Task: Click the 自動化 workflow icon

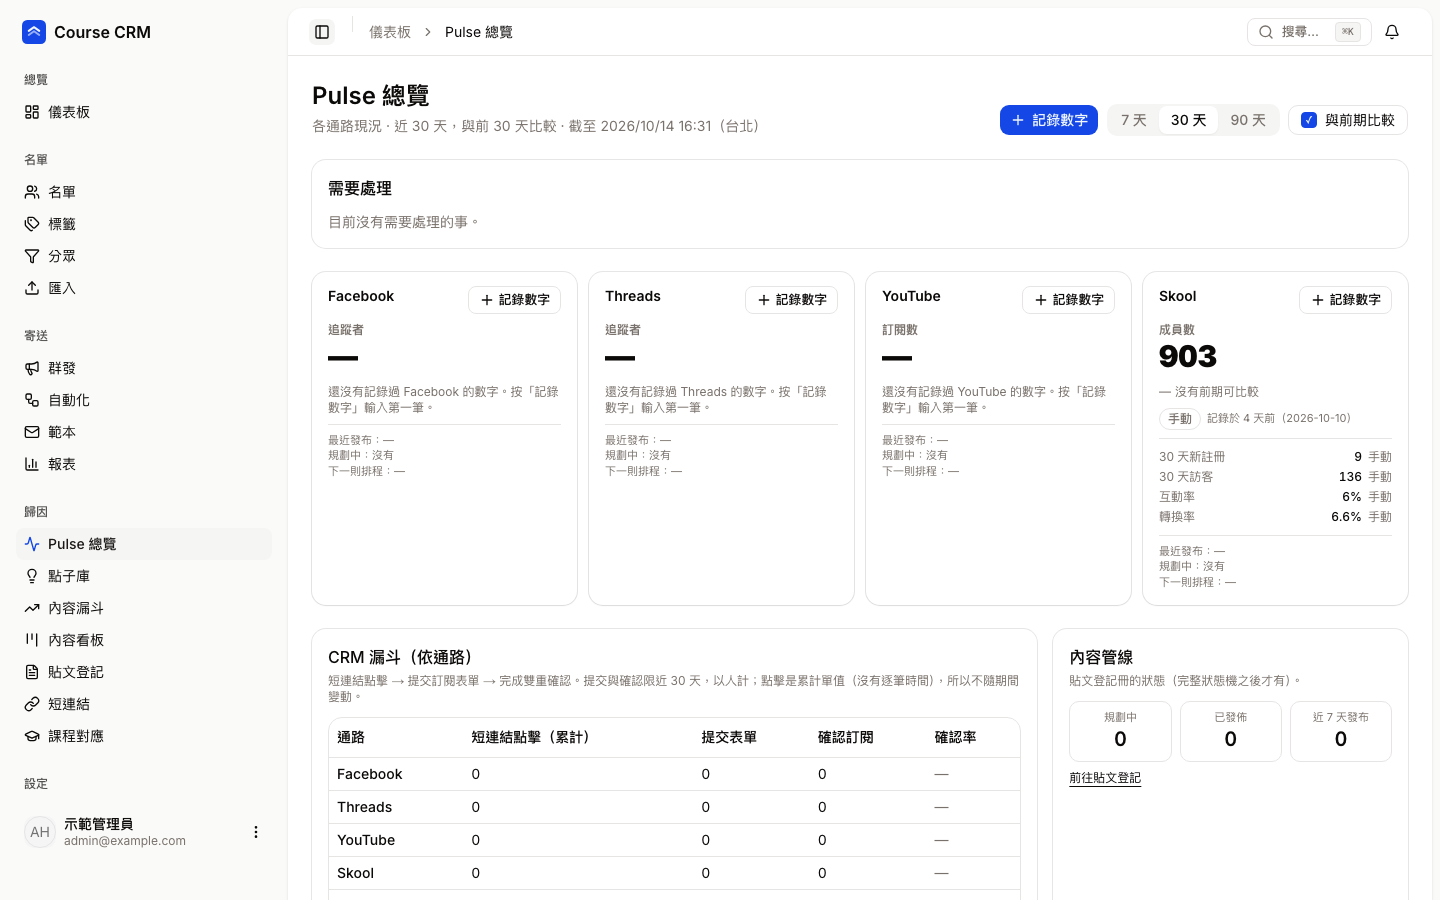Action: (x=32, y=400)
